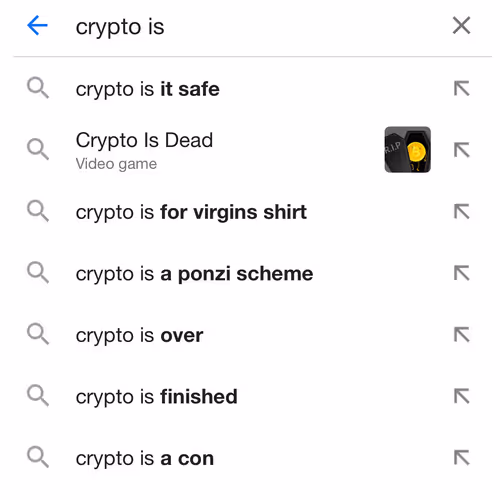
Task: Click magnifier icon beside 'crypto is a con'
Action: click(x=38, y=457)
